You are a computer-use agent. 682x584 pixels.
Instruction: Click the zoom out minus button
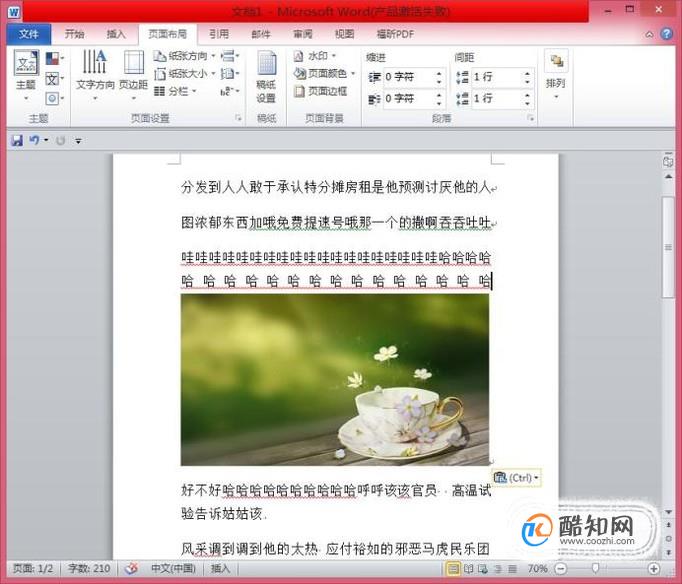561,568
